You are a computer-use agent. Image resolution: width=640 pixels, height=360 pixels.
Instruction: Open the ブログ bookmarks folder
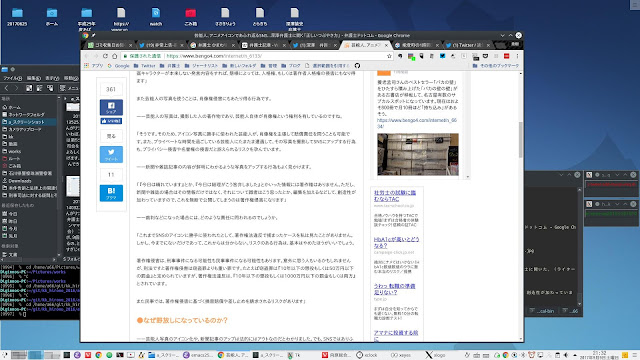(291, 65)
